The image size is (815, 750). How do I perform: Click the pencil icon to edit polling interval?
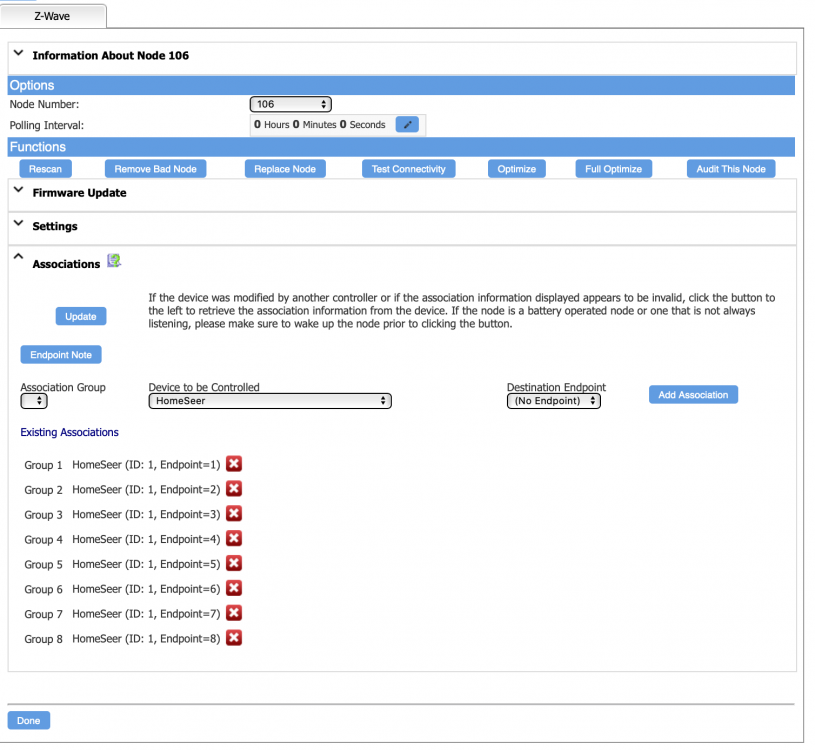tap(407, 125)
